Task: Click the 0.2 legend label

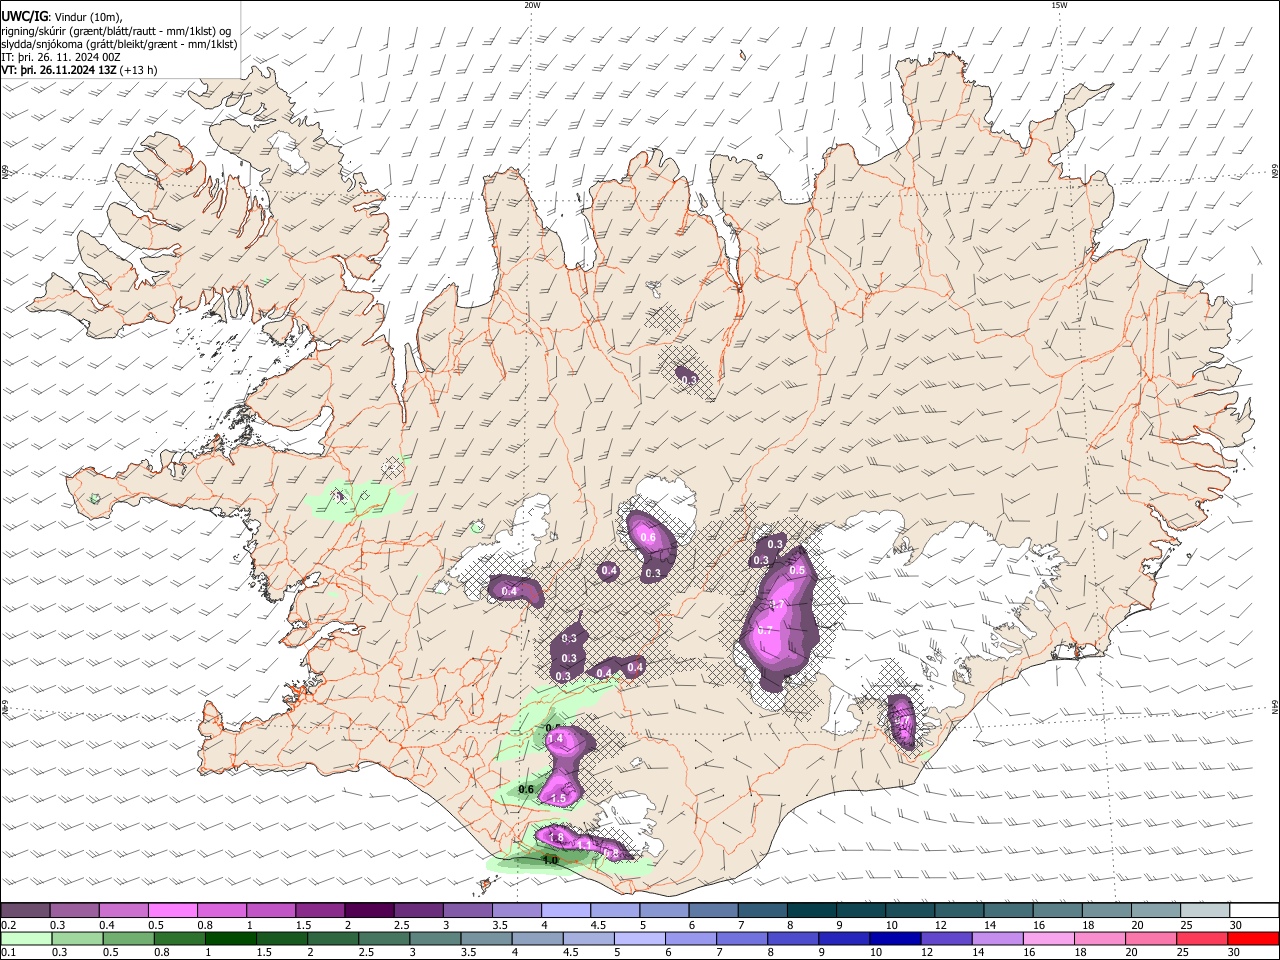Action: click(x=8, y=925)
